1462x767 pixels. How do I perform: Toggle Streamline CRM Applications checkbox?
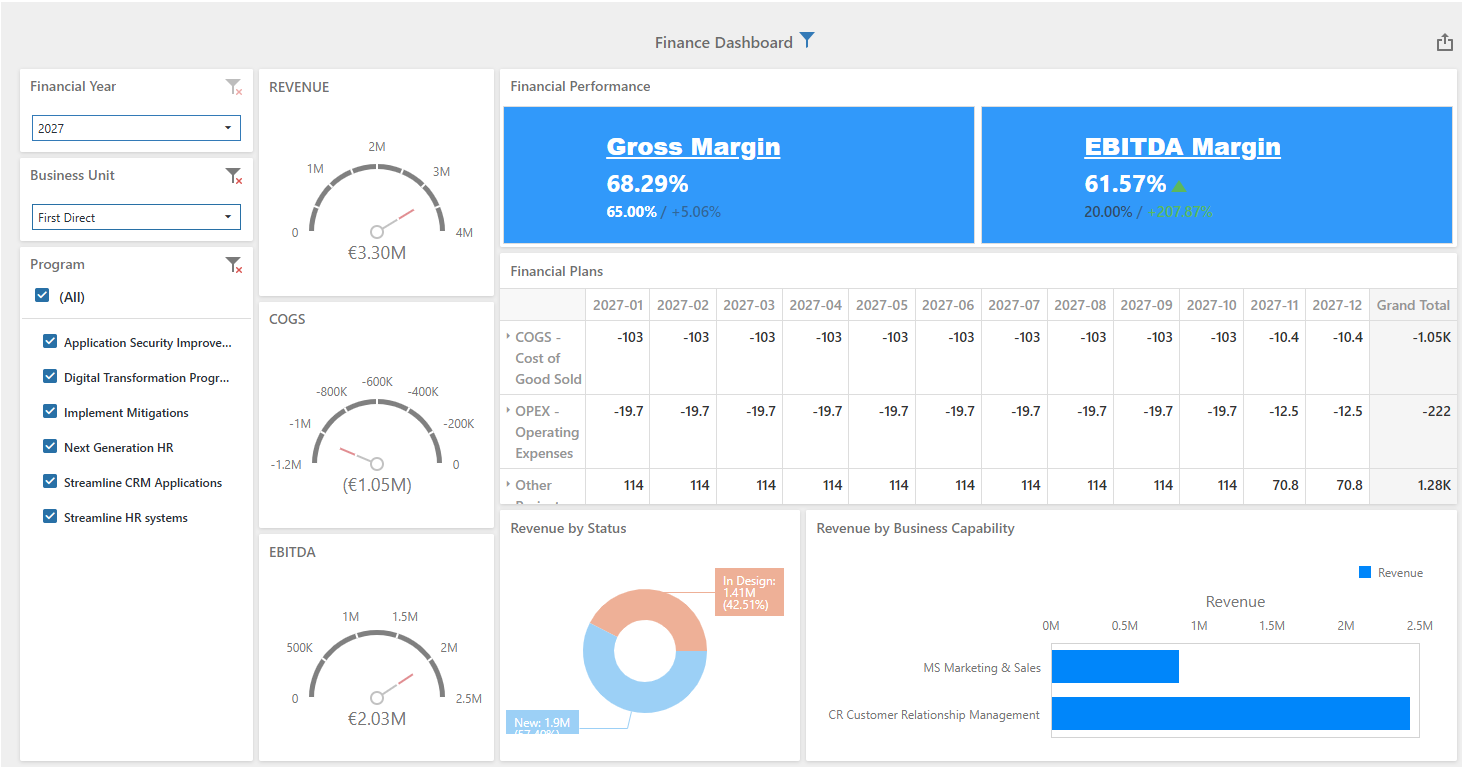pos(50,481)
